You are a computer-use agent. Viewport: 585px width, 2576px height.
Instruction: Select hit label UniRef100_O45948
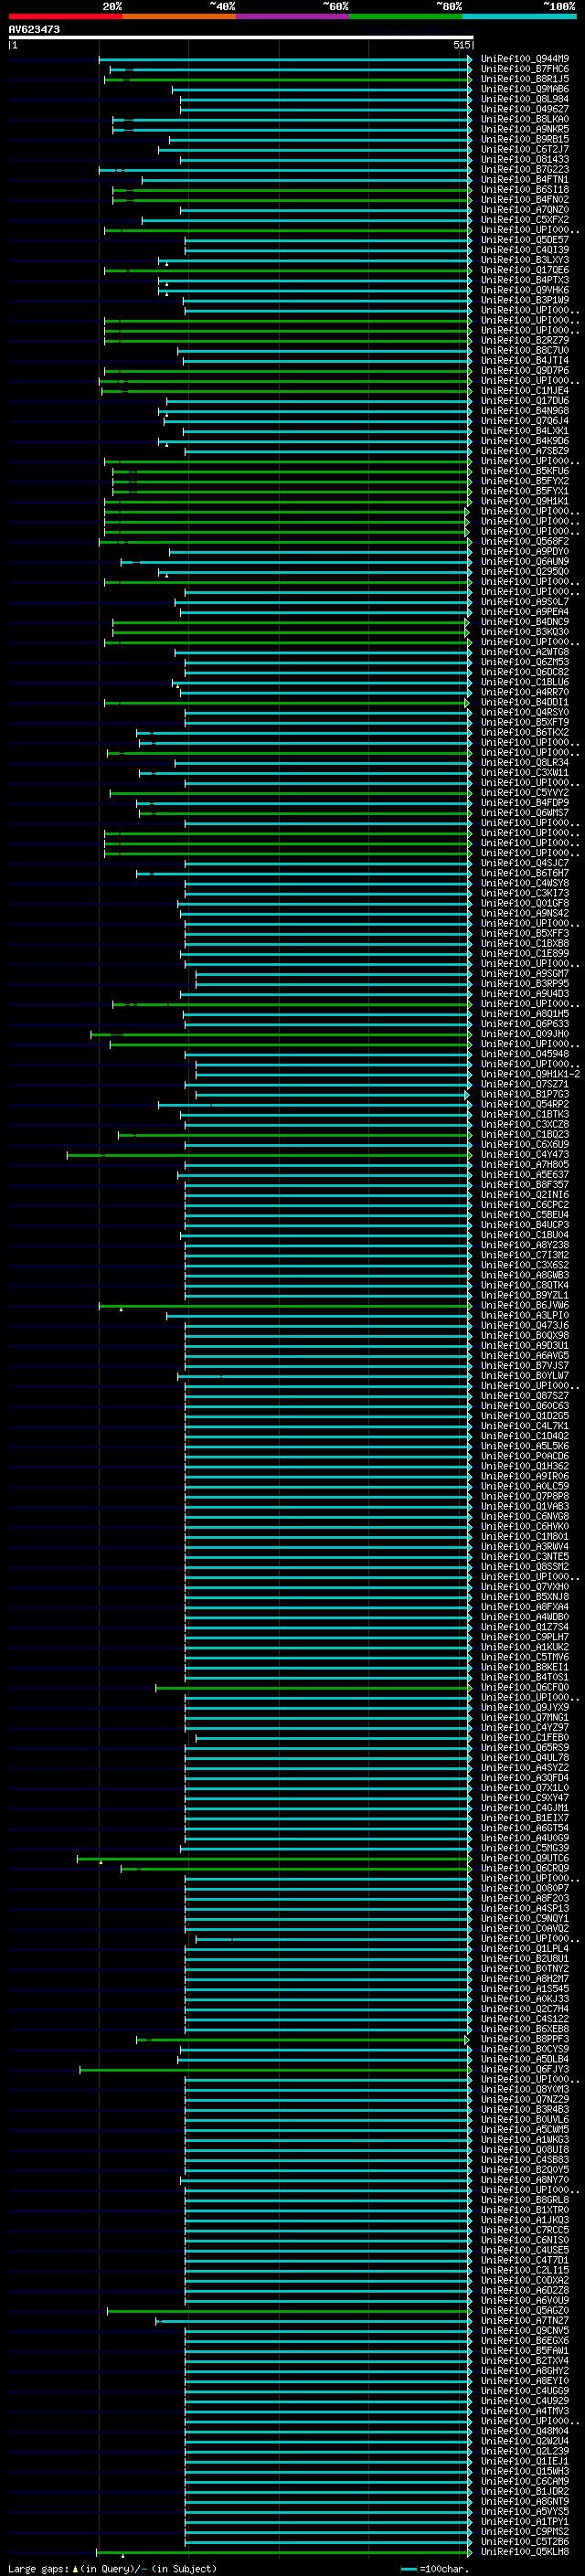(525, 1054)
